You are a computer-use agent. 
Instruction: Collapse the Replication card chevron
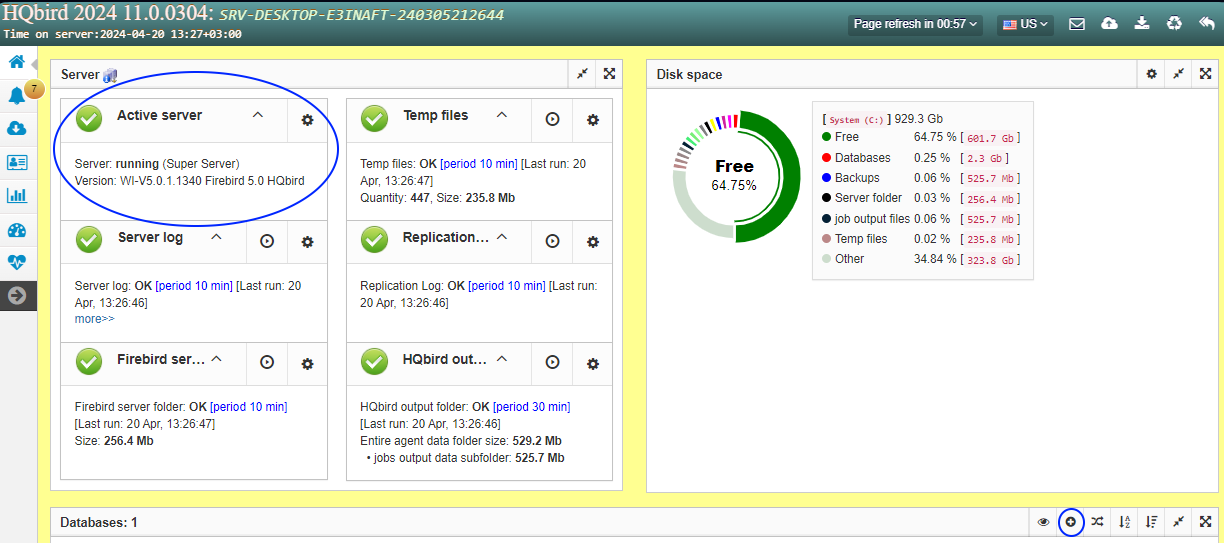coord(502,237)
